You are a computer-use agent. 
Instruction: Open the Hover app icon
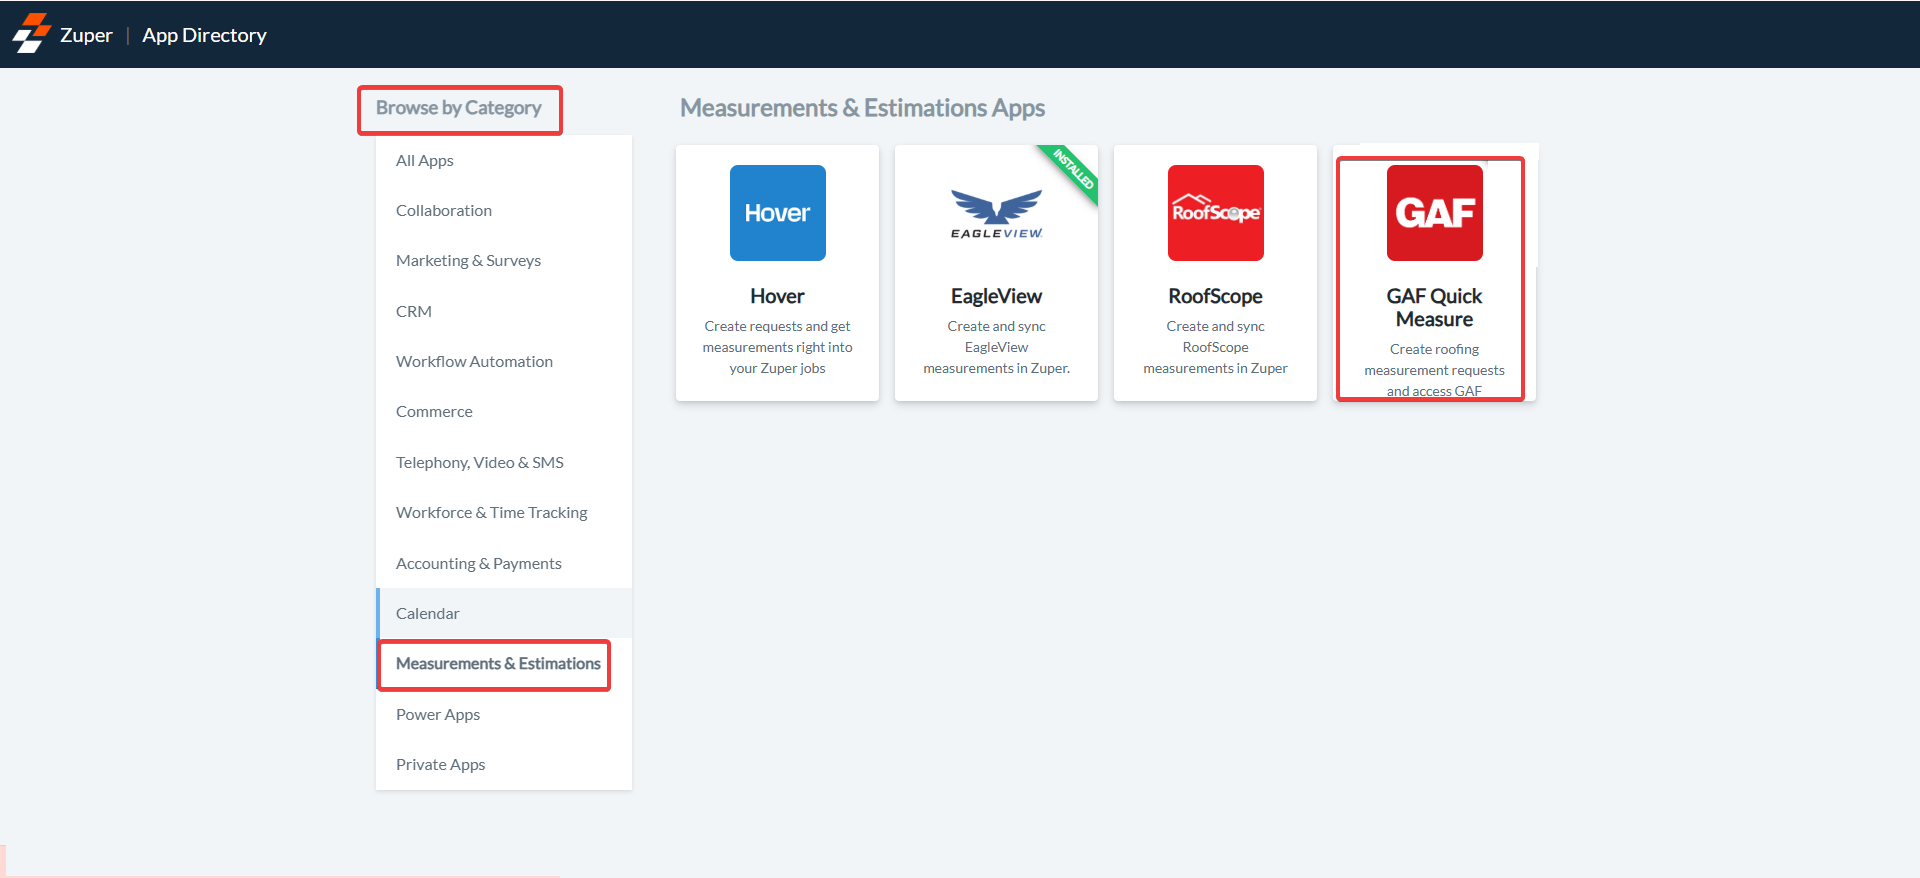[778, 213]
